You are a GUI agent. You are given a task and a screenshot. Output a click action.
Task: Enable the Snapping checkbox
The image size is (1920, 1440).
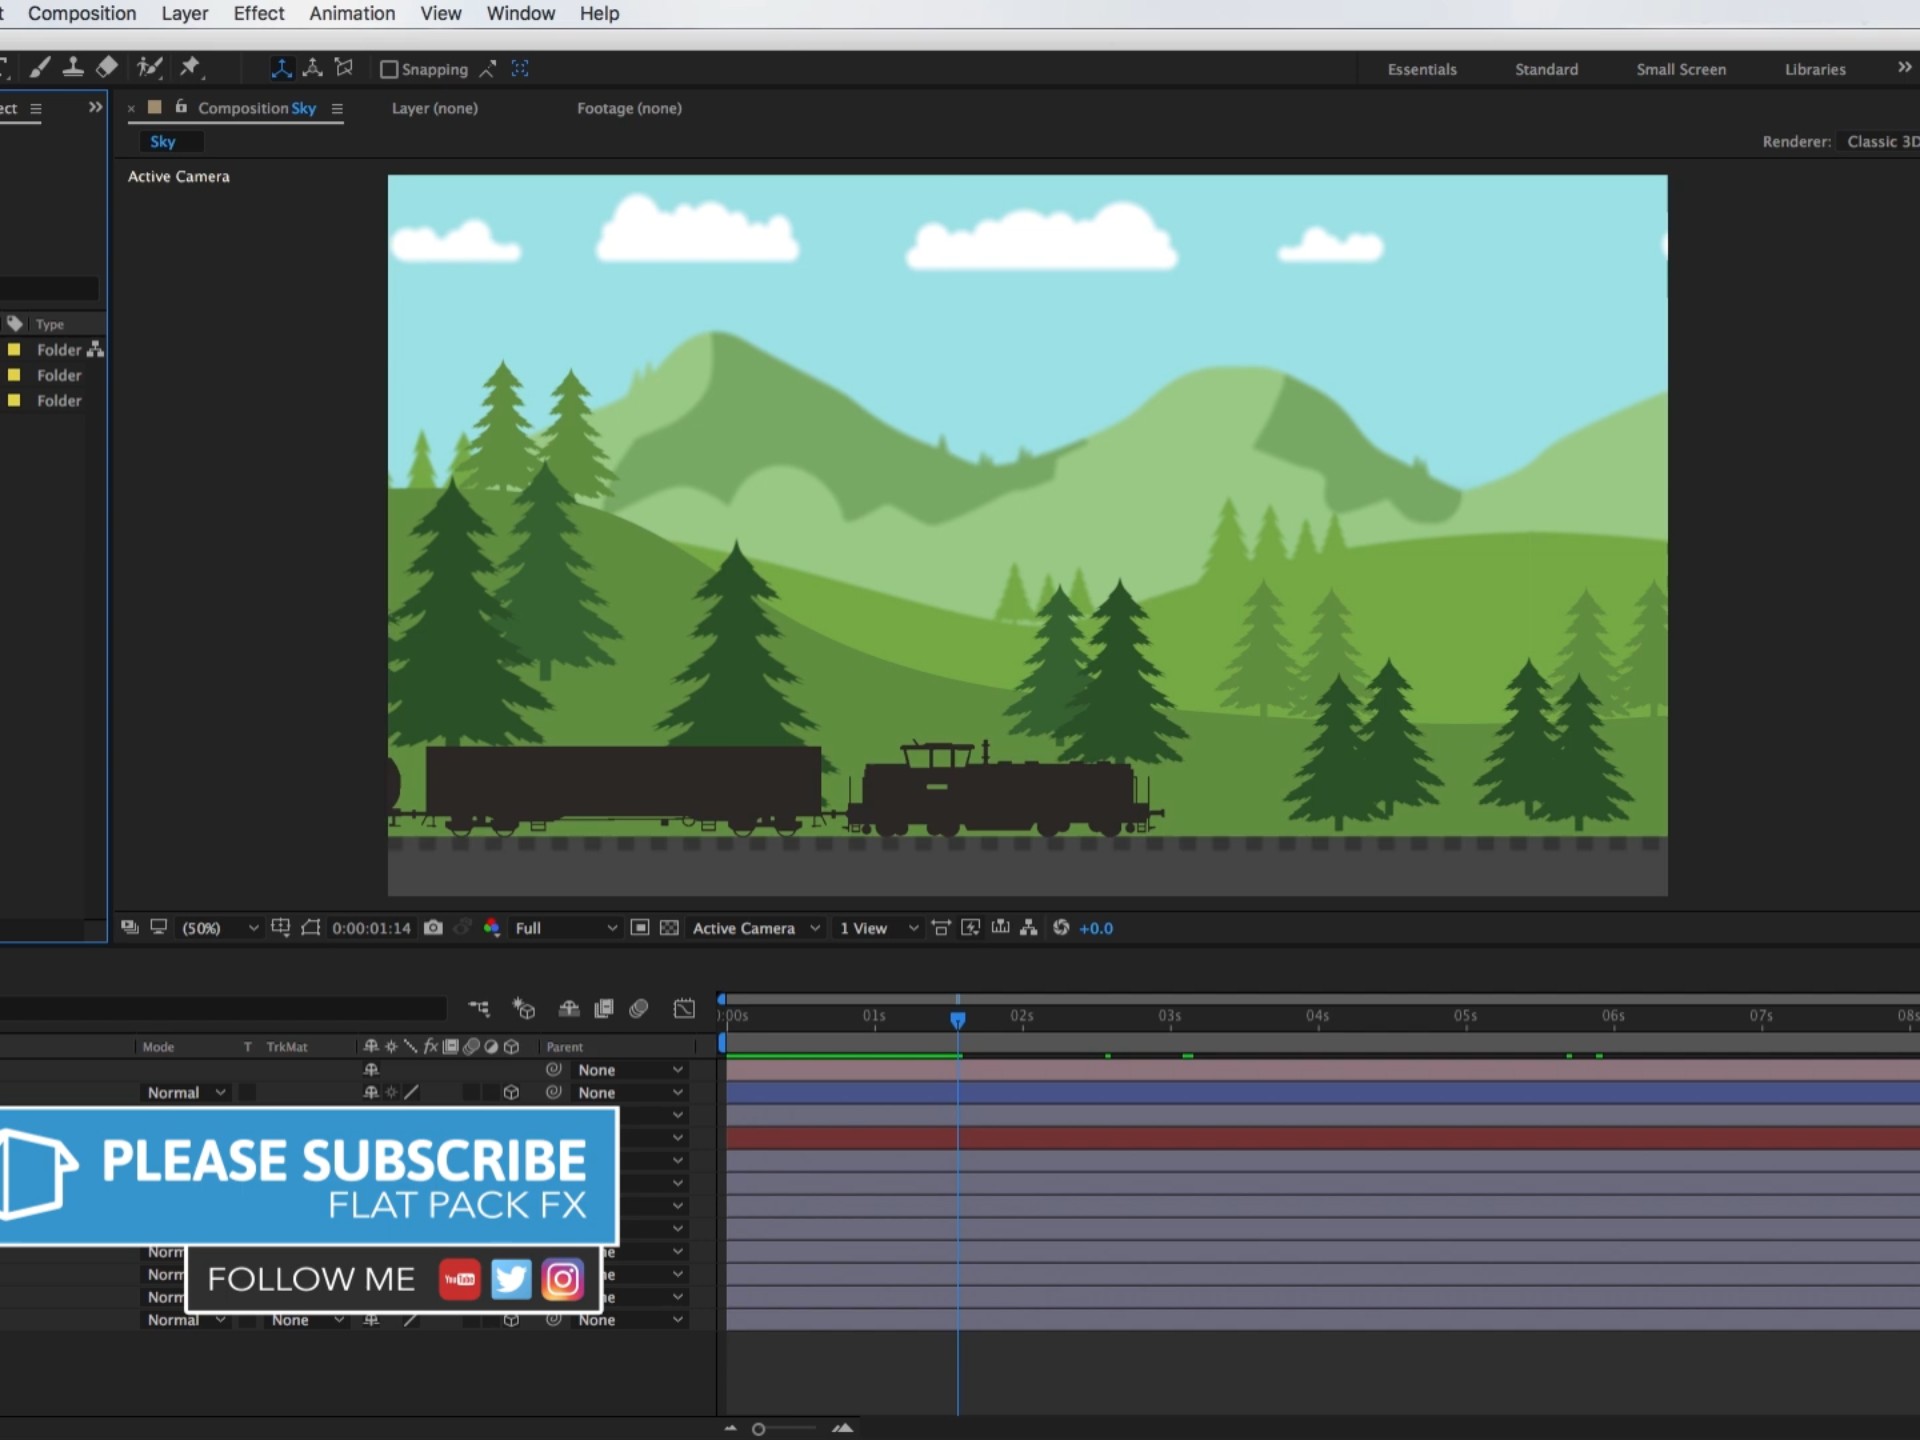click(389, 69)
